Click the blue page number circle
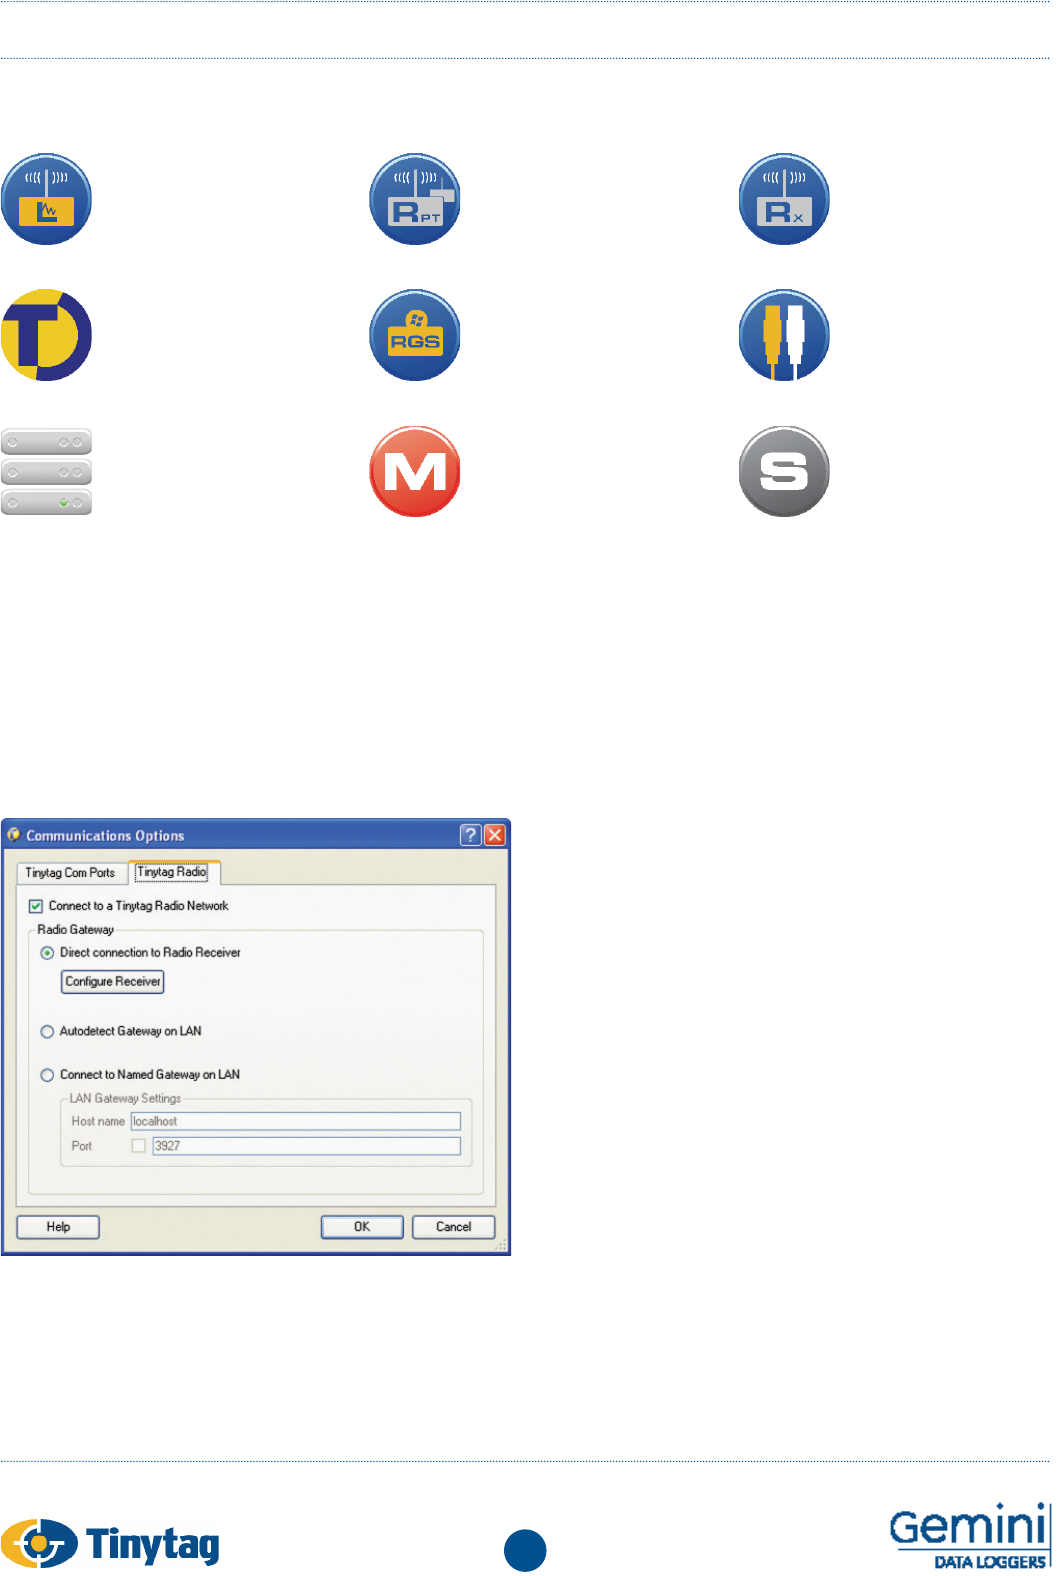 (525, 1551)
